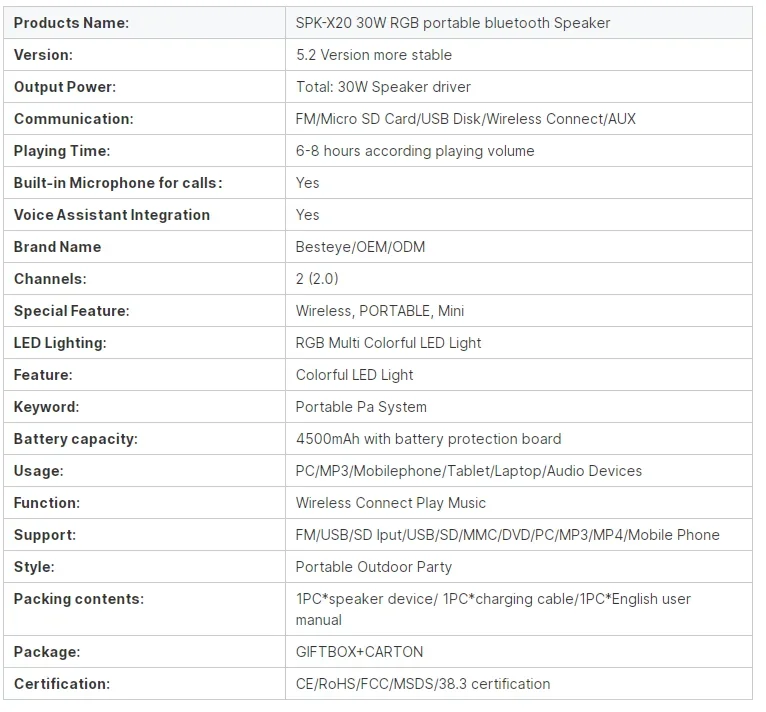Click 'Total: 30W Speaker driver' text
Screen dimensions: 766x712
click(383, 86)
